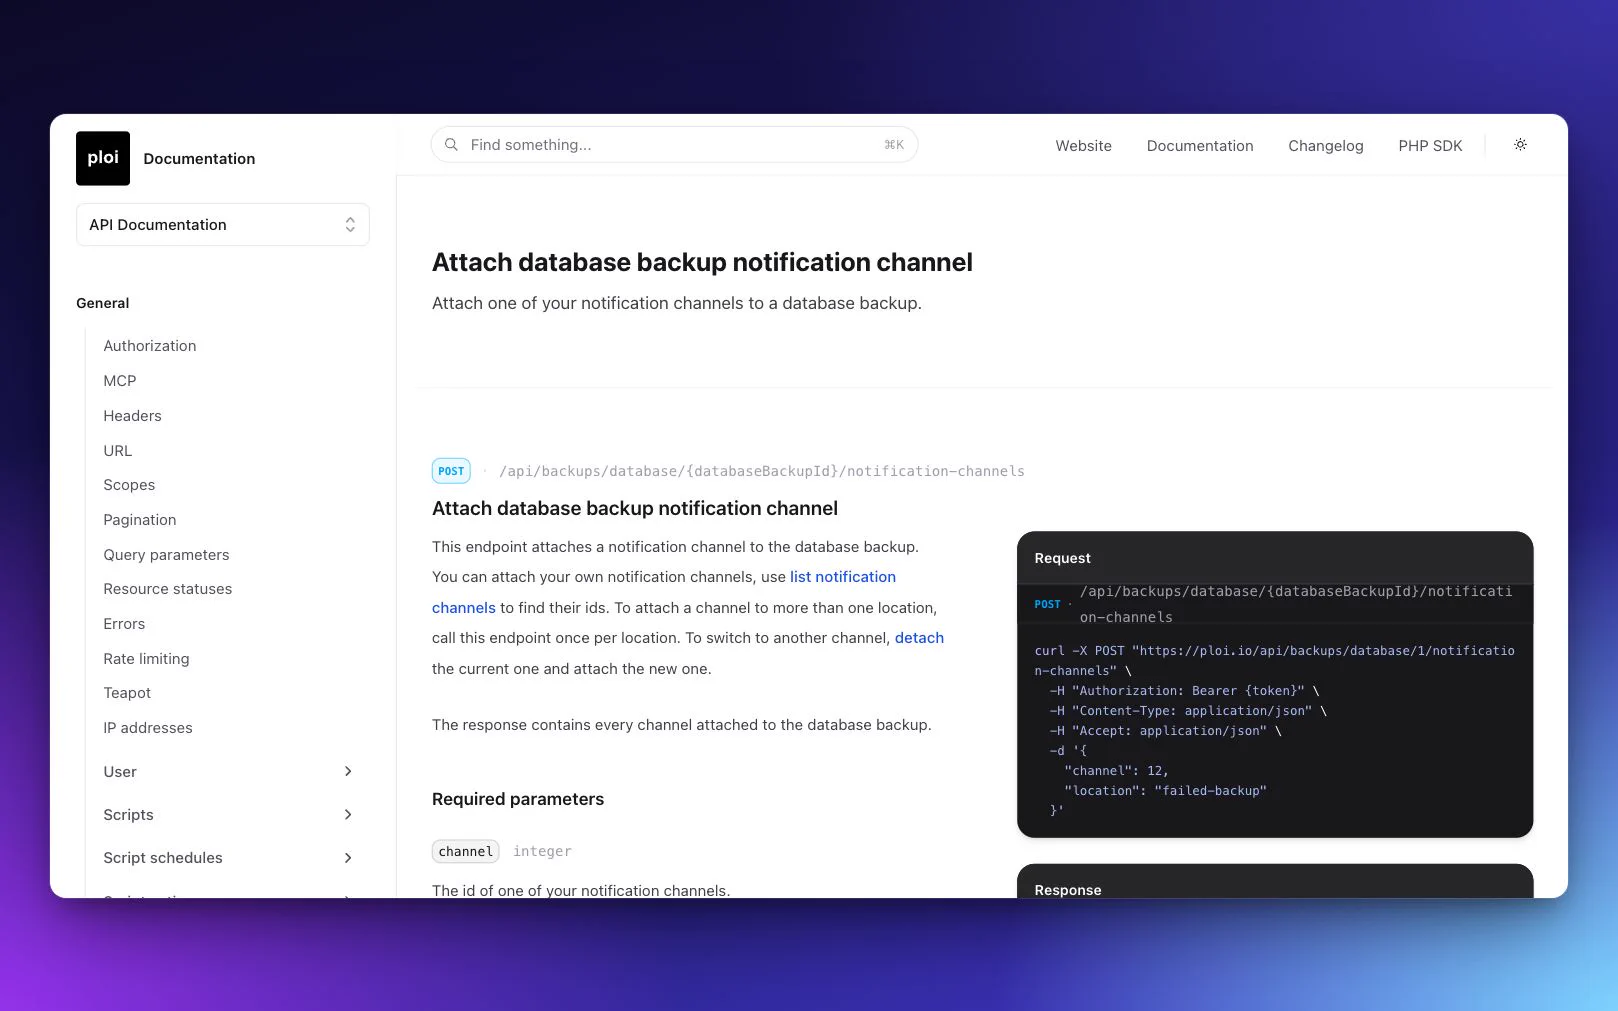The width and height of the screenshot is (1618, 1011).
Task: Open the Headers sidebar page
Action: coord(132,416)
